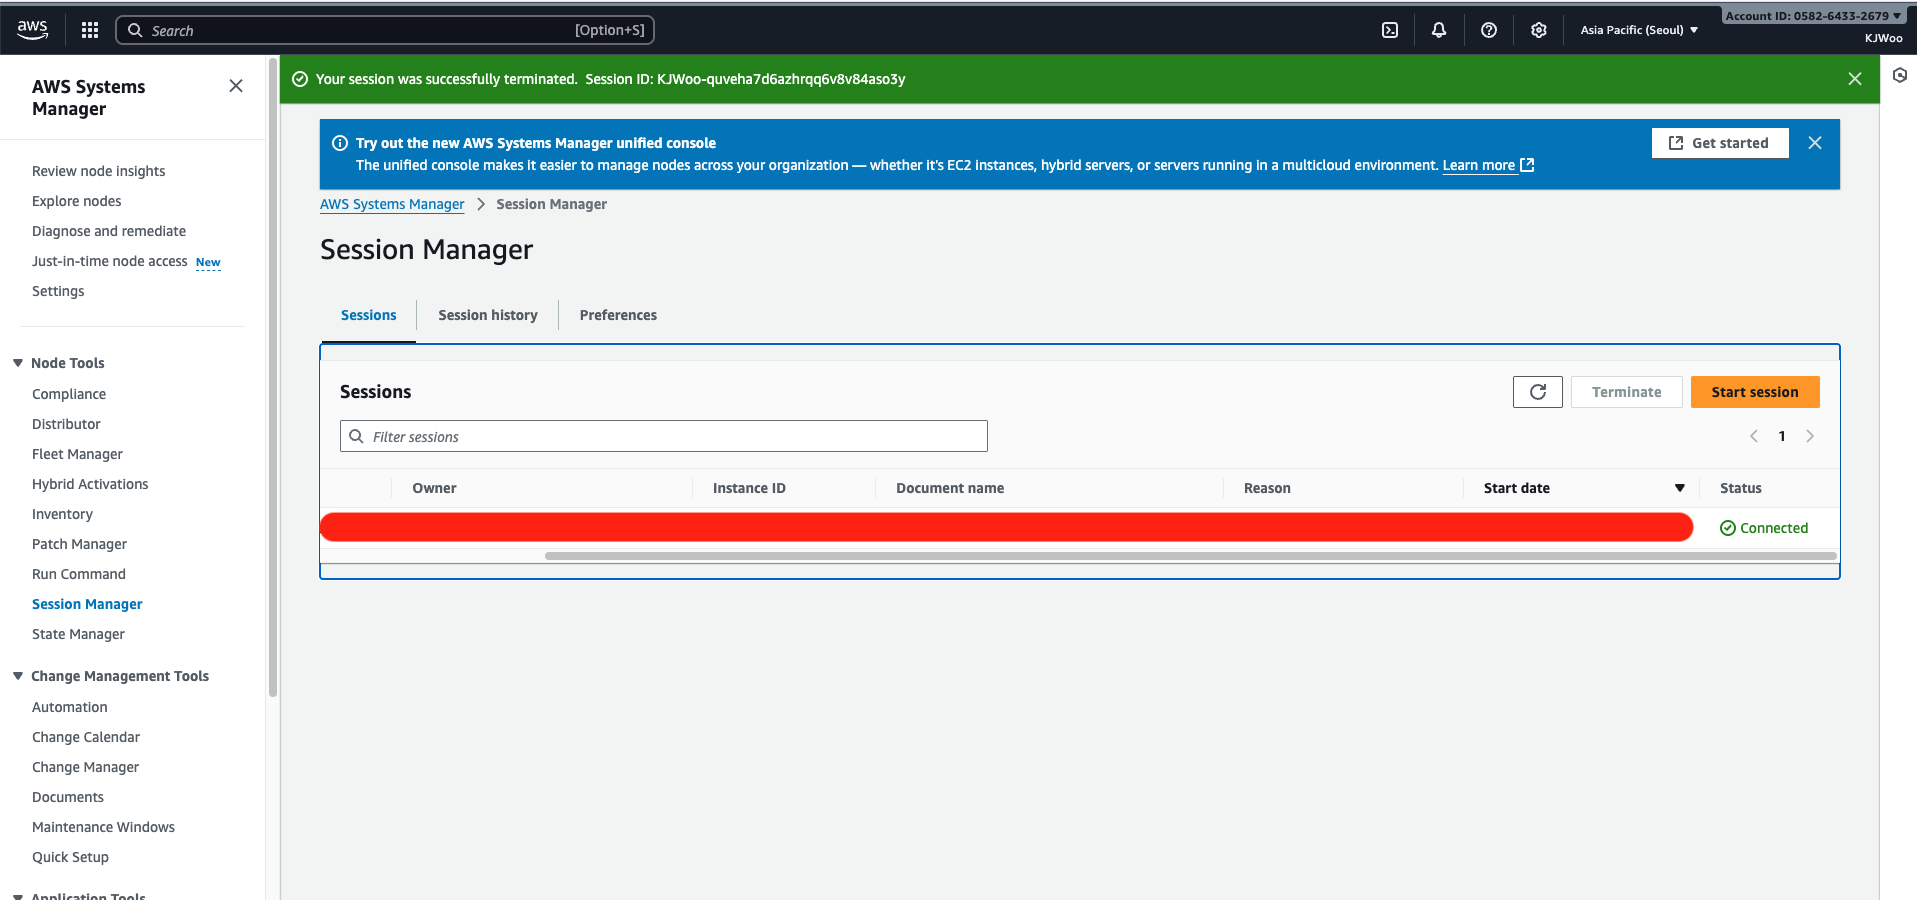This screenshot has width=1917, height=900.
Task: Click the Get started button
Action: [1720, 143]
